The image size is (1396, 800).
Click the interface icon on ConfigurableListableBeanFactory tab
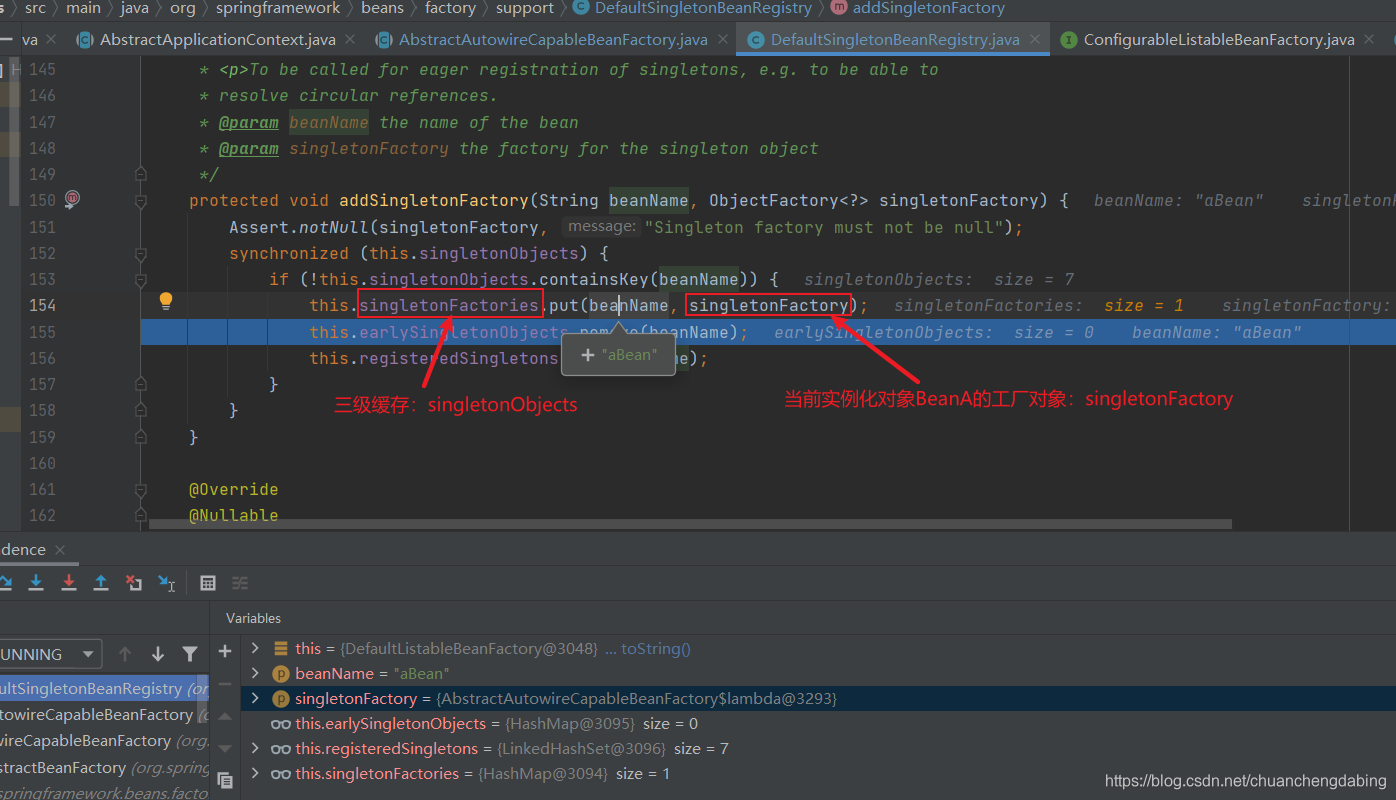[x=1069, y=40]
